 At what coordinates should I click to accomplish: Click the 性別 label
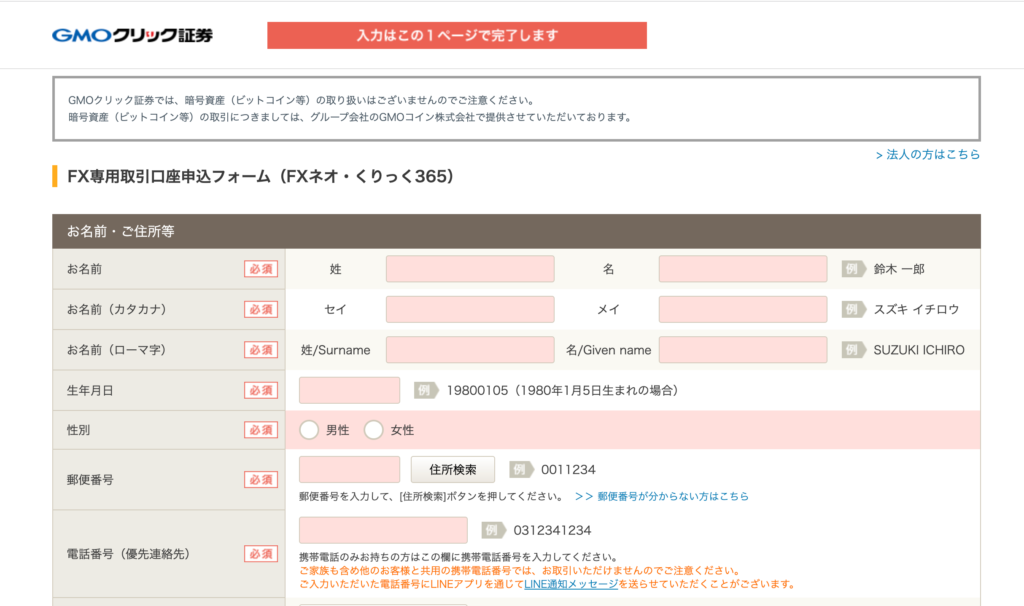[x=78, y=430]
